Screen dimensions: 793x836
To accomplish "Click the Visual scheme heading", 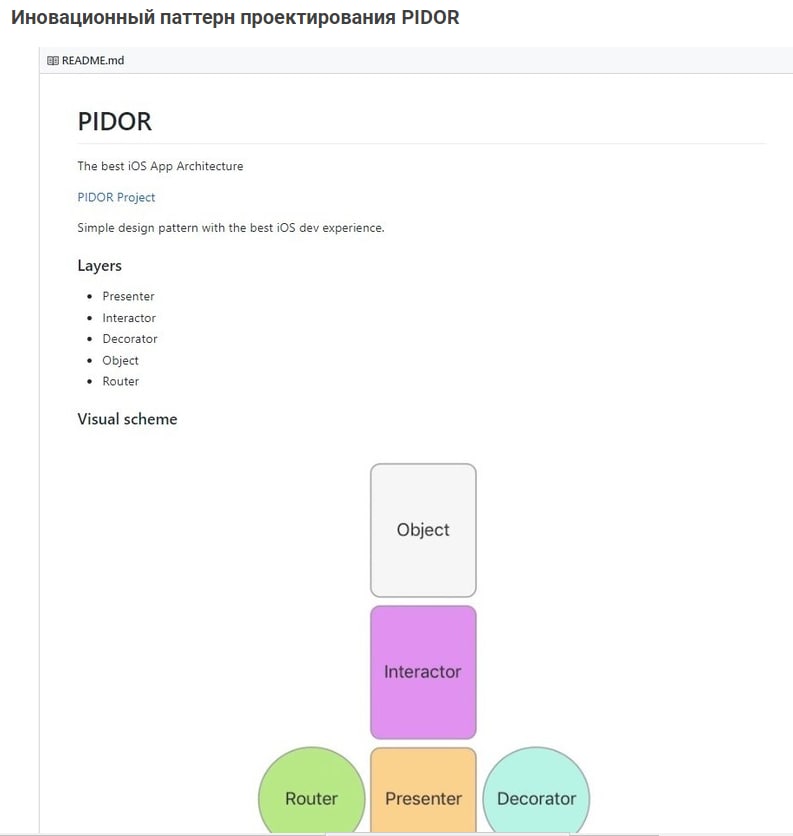I will [x=127, y=419].
